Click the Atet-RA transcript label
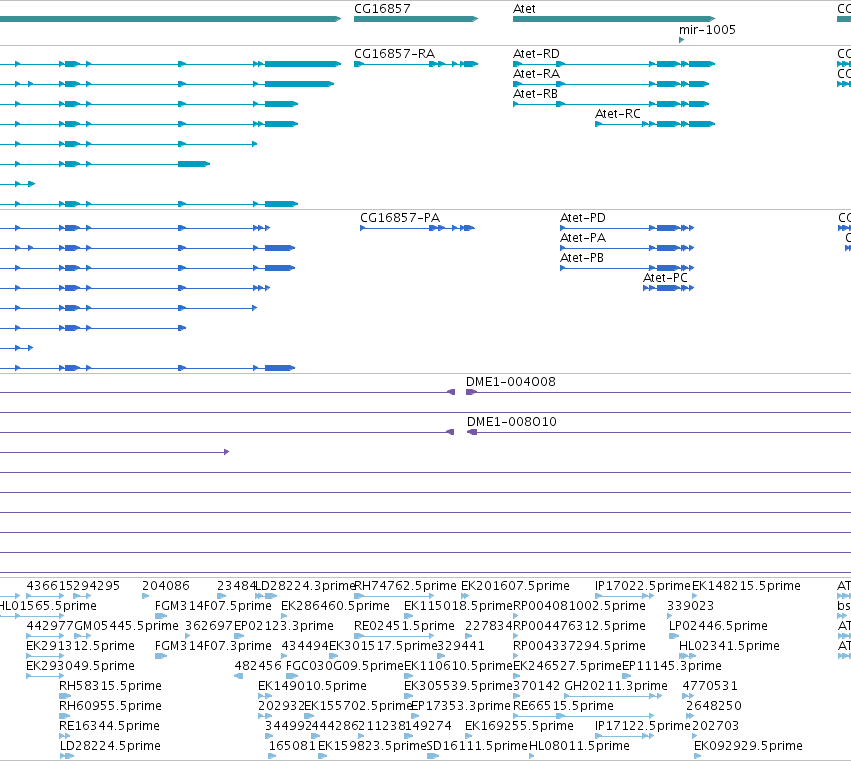851x761 pixels. 536,74
